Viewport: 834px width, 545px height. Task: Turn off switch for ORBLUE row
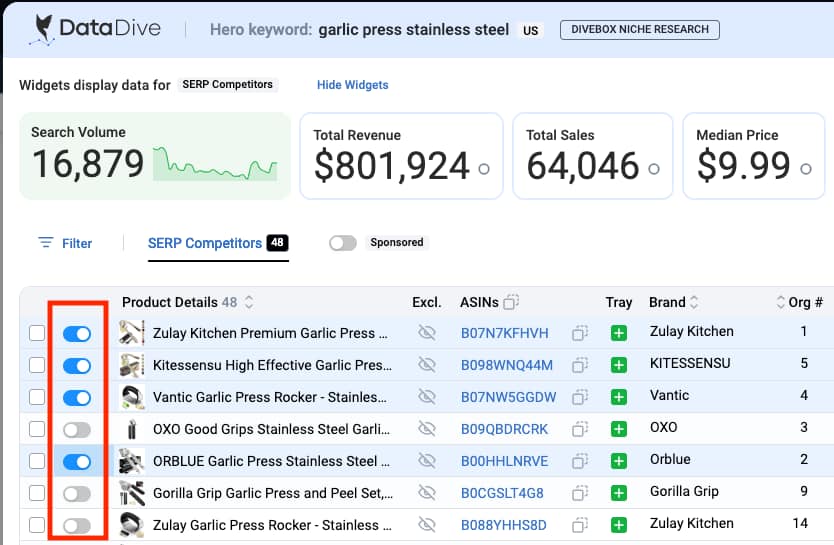(77, 462)
